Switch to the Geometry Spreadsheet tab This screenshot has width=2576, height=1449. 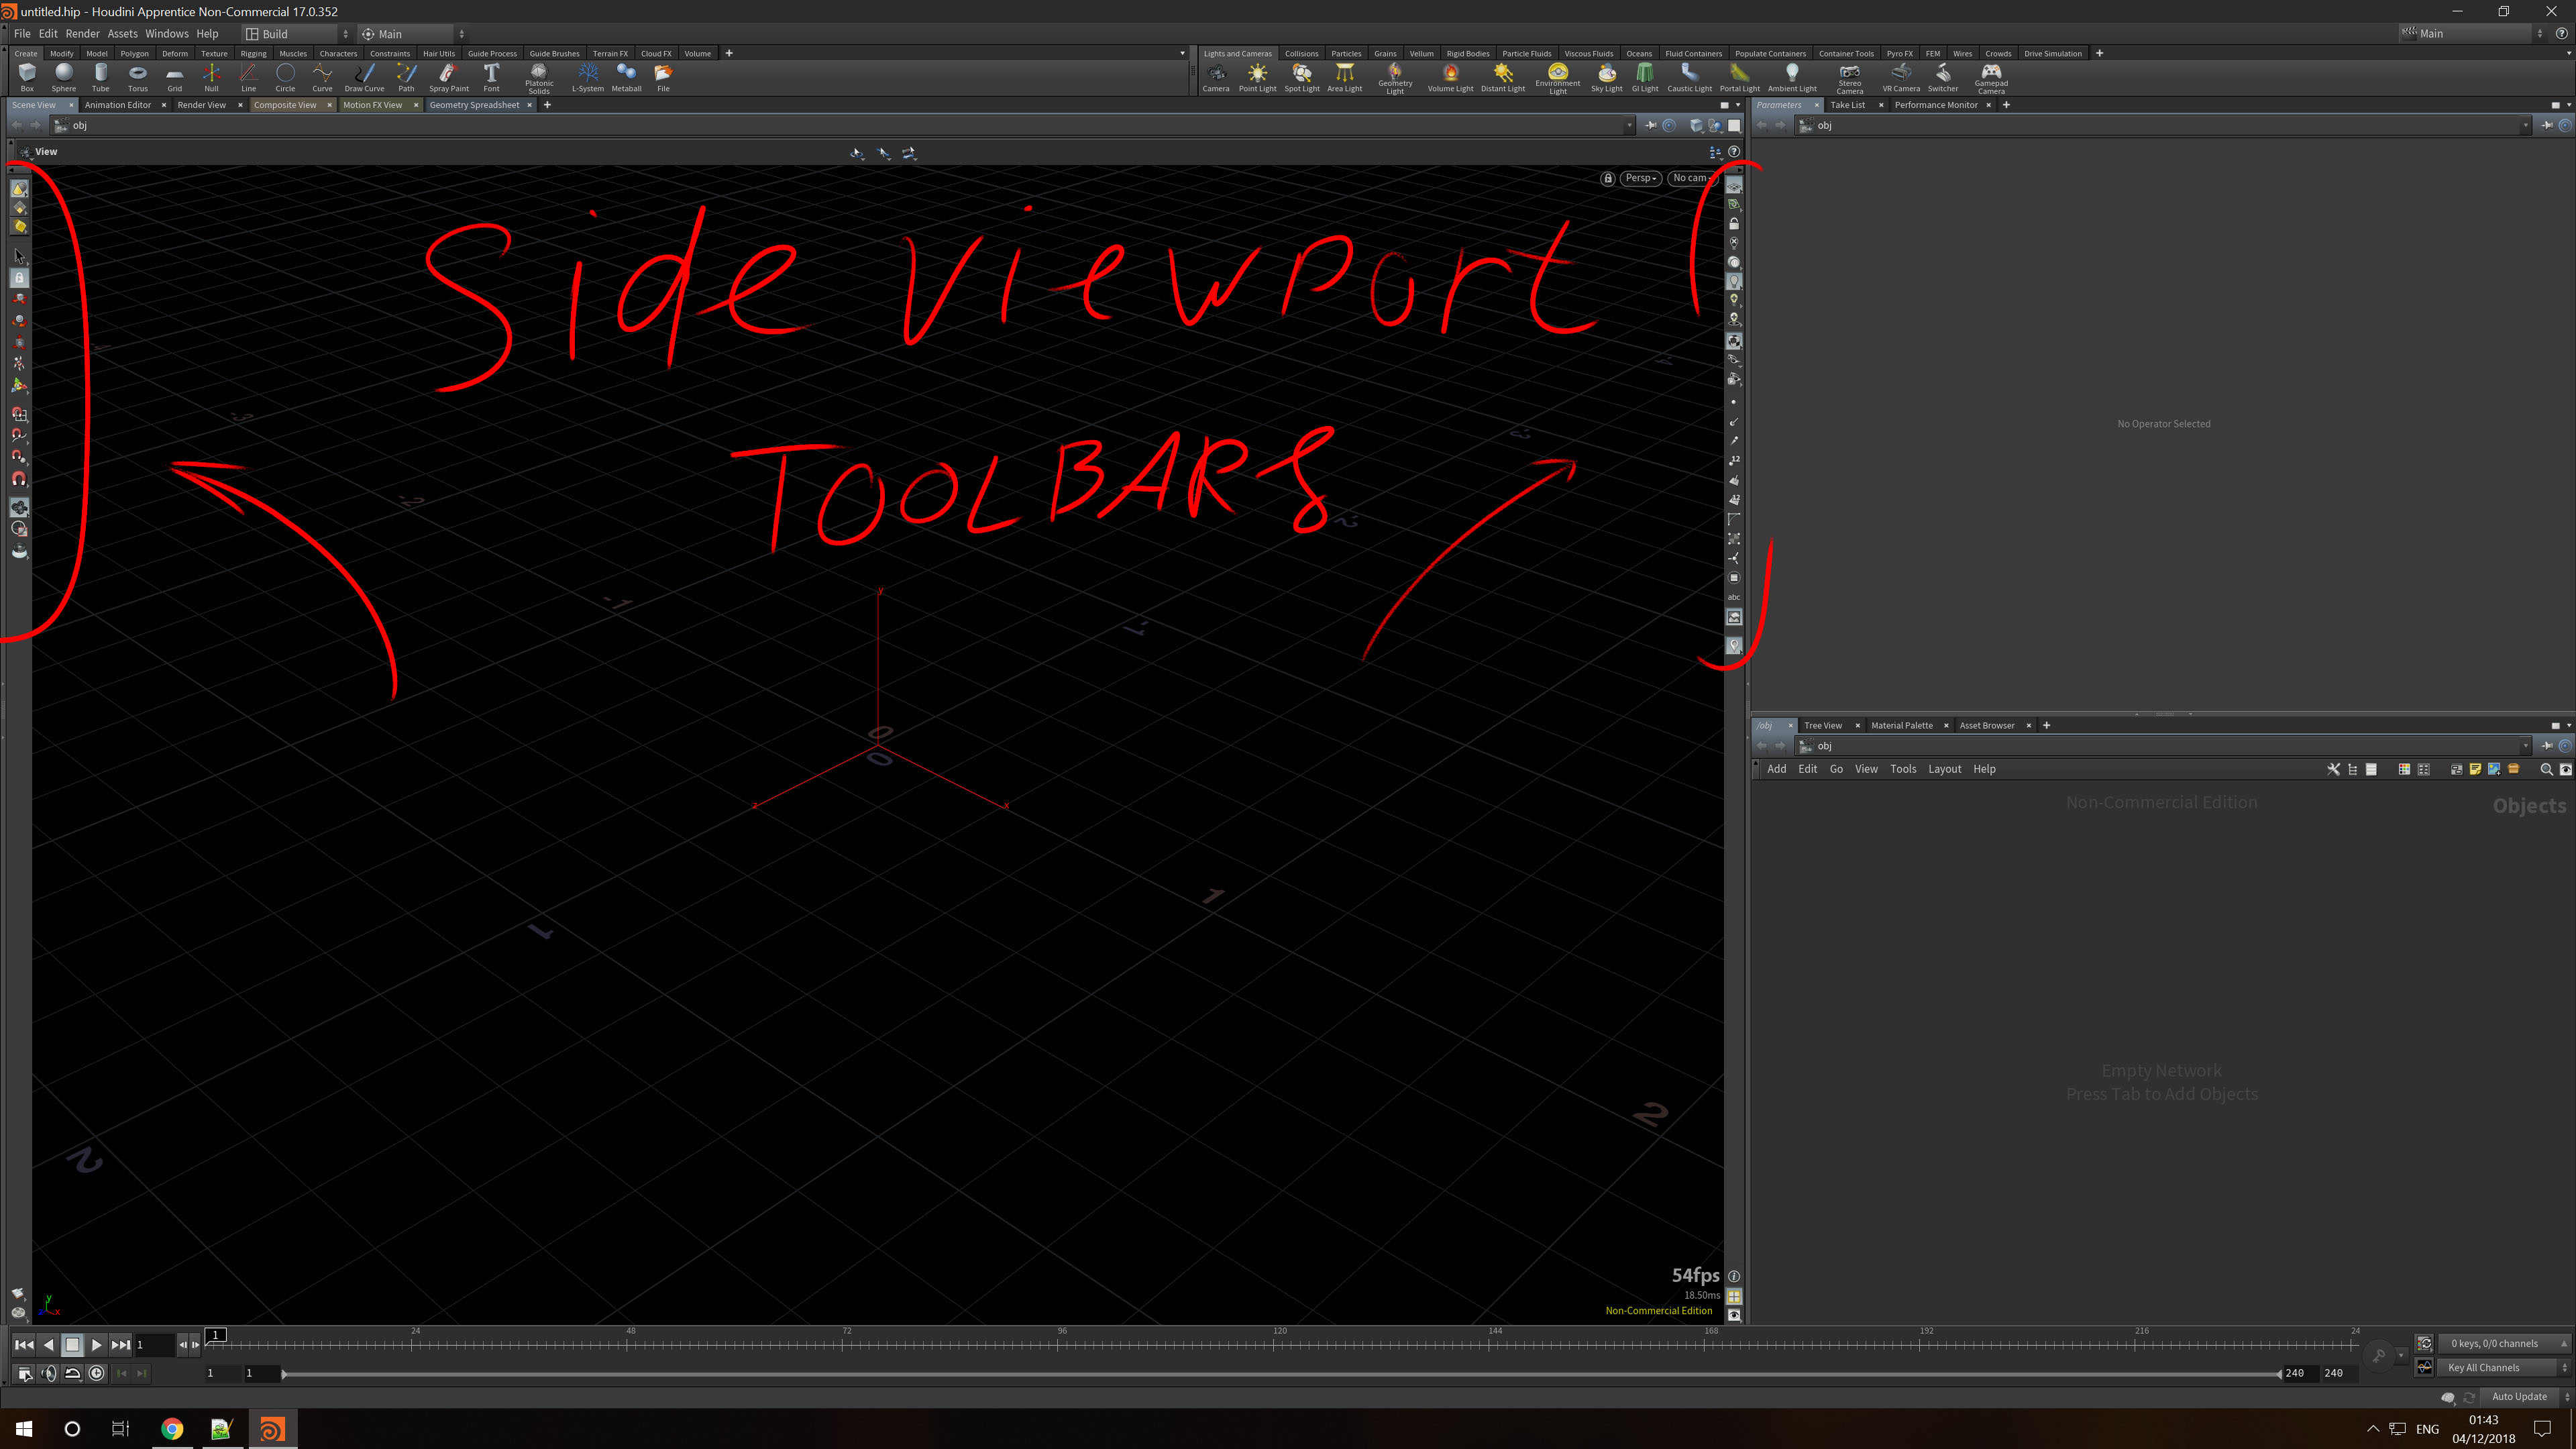pos(474,105)
